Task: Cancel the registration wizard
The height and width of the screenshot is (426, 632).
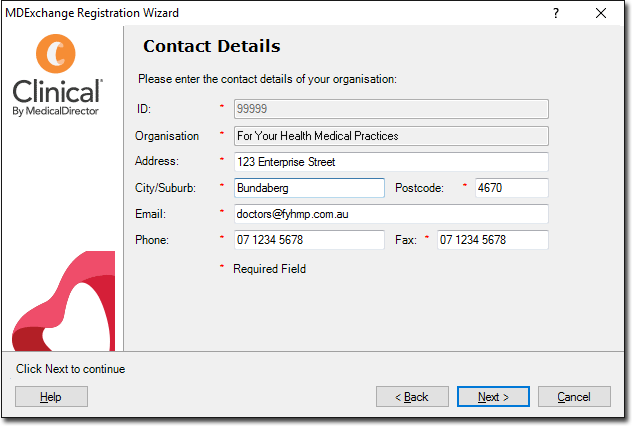Action: tap(574, 397)
